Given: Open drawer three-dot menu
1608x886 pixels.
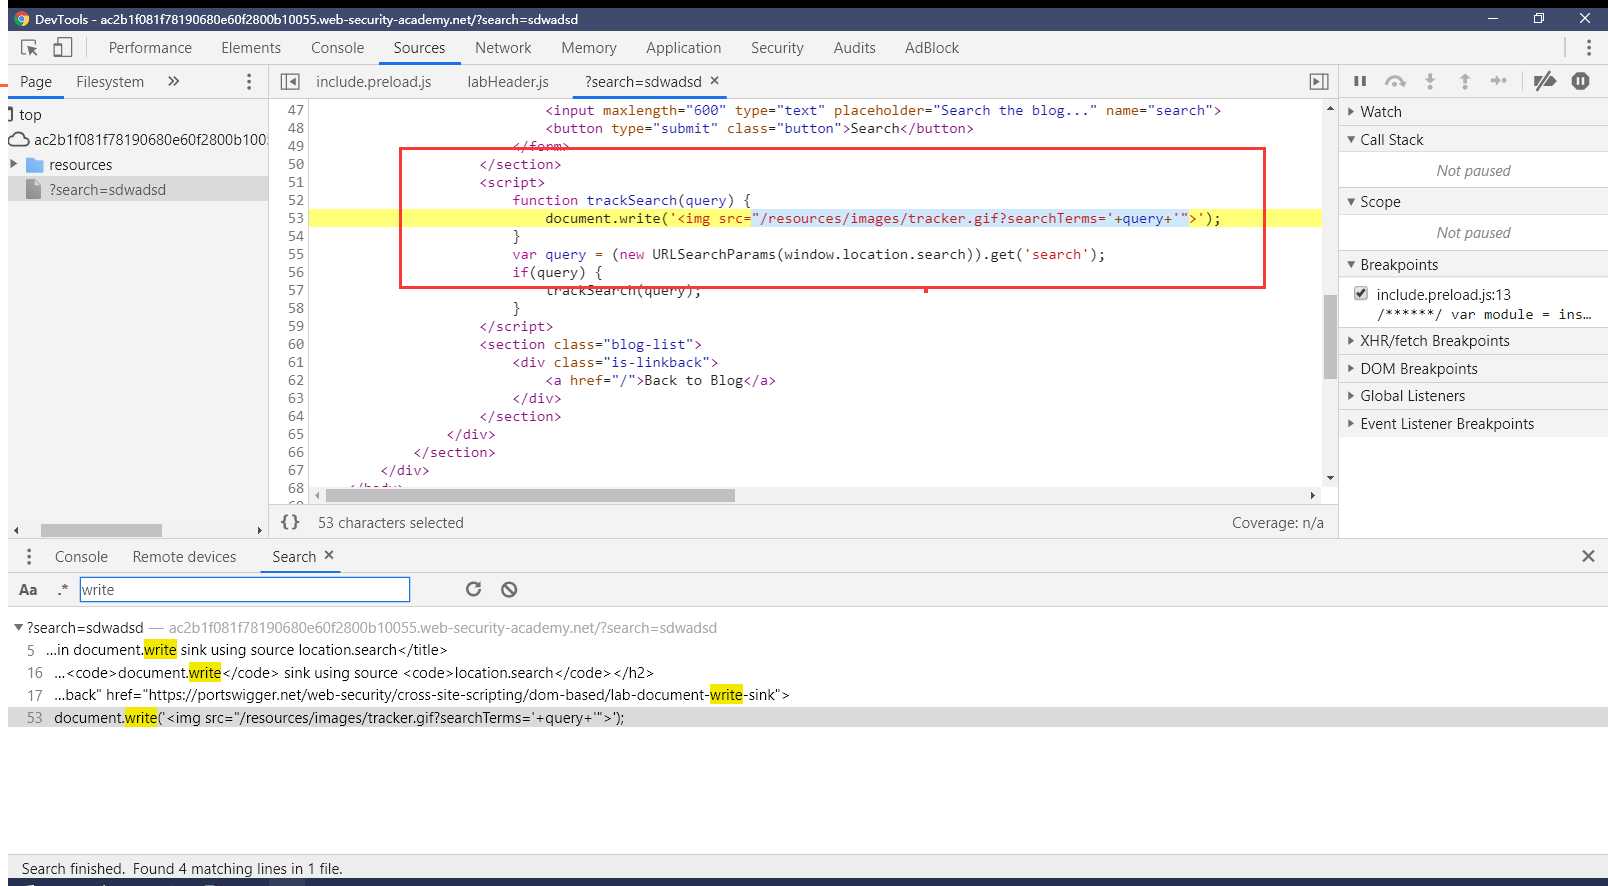Looking at the screenshot, I should click(29, 557).
